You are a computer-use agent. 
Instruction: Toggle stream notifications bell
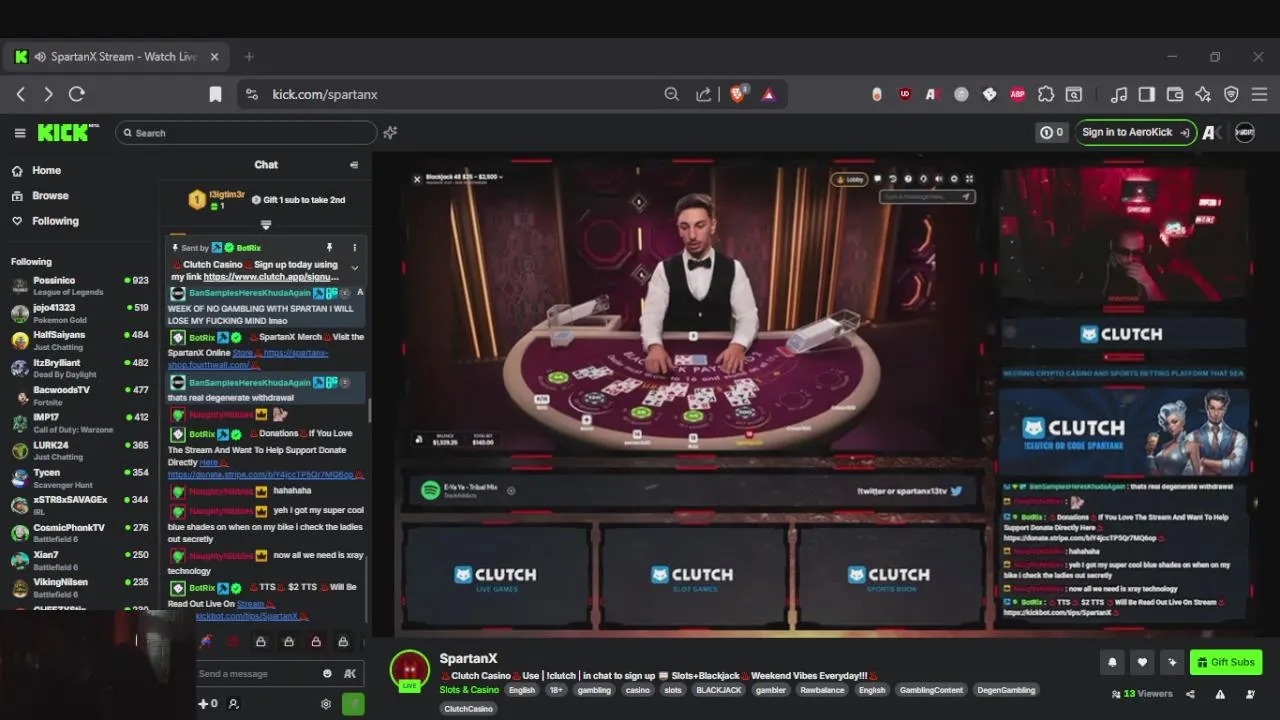[x=1112, y=662]
